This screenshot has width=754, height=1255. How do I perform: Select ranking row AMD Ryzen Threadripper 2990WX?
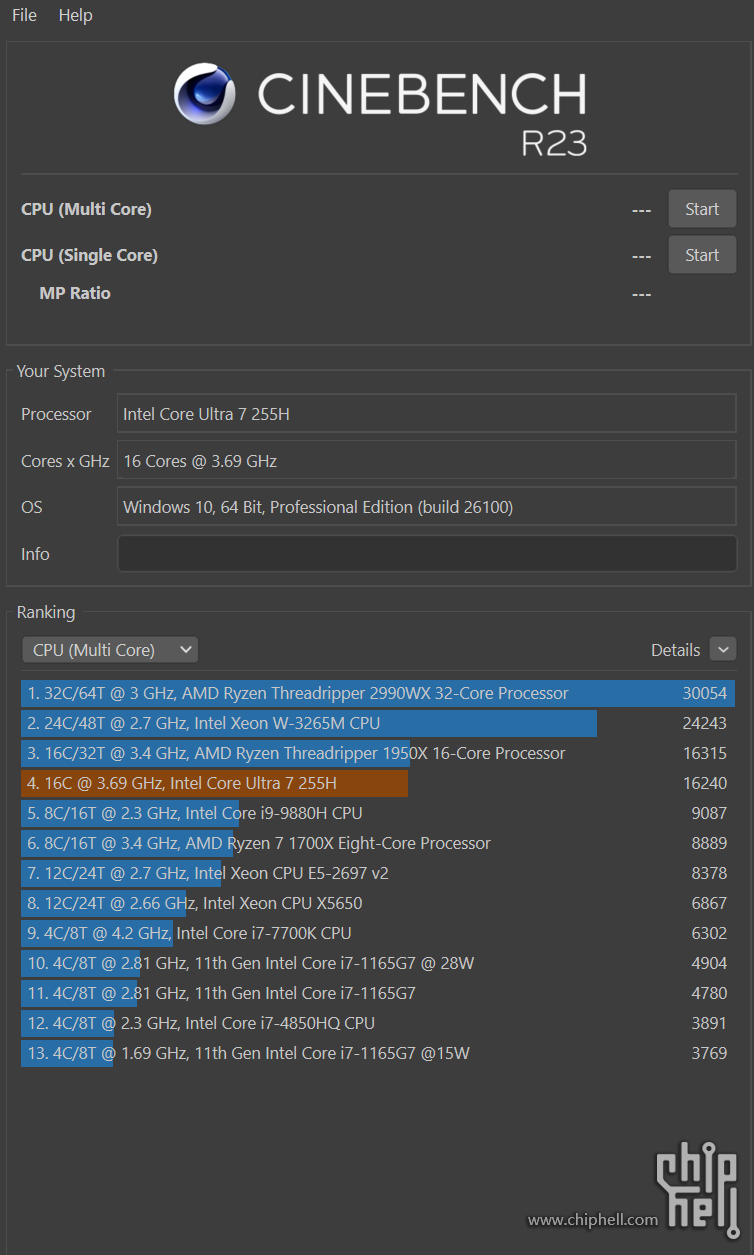click(x=378, y=693)
